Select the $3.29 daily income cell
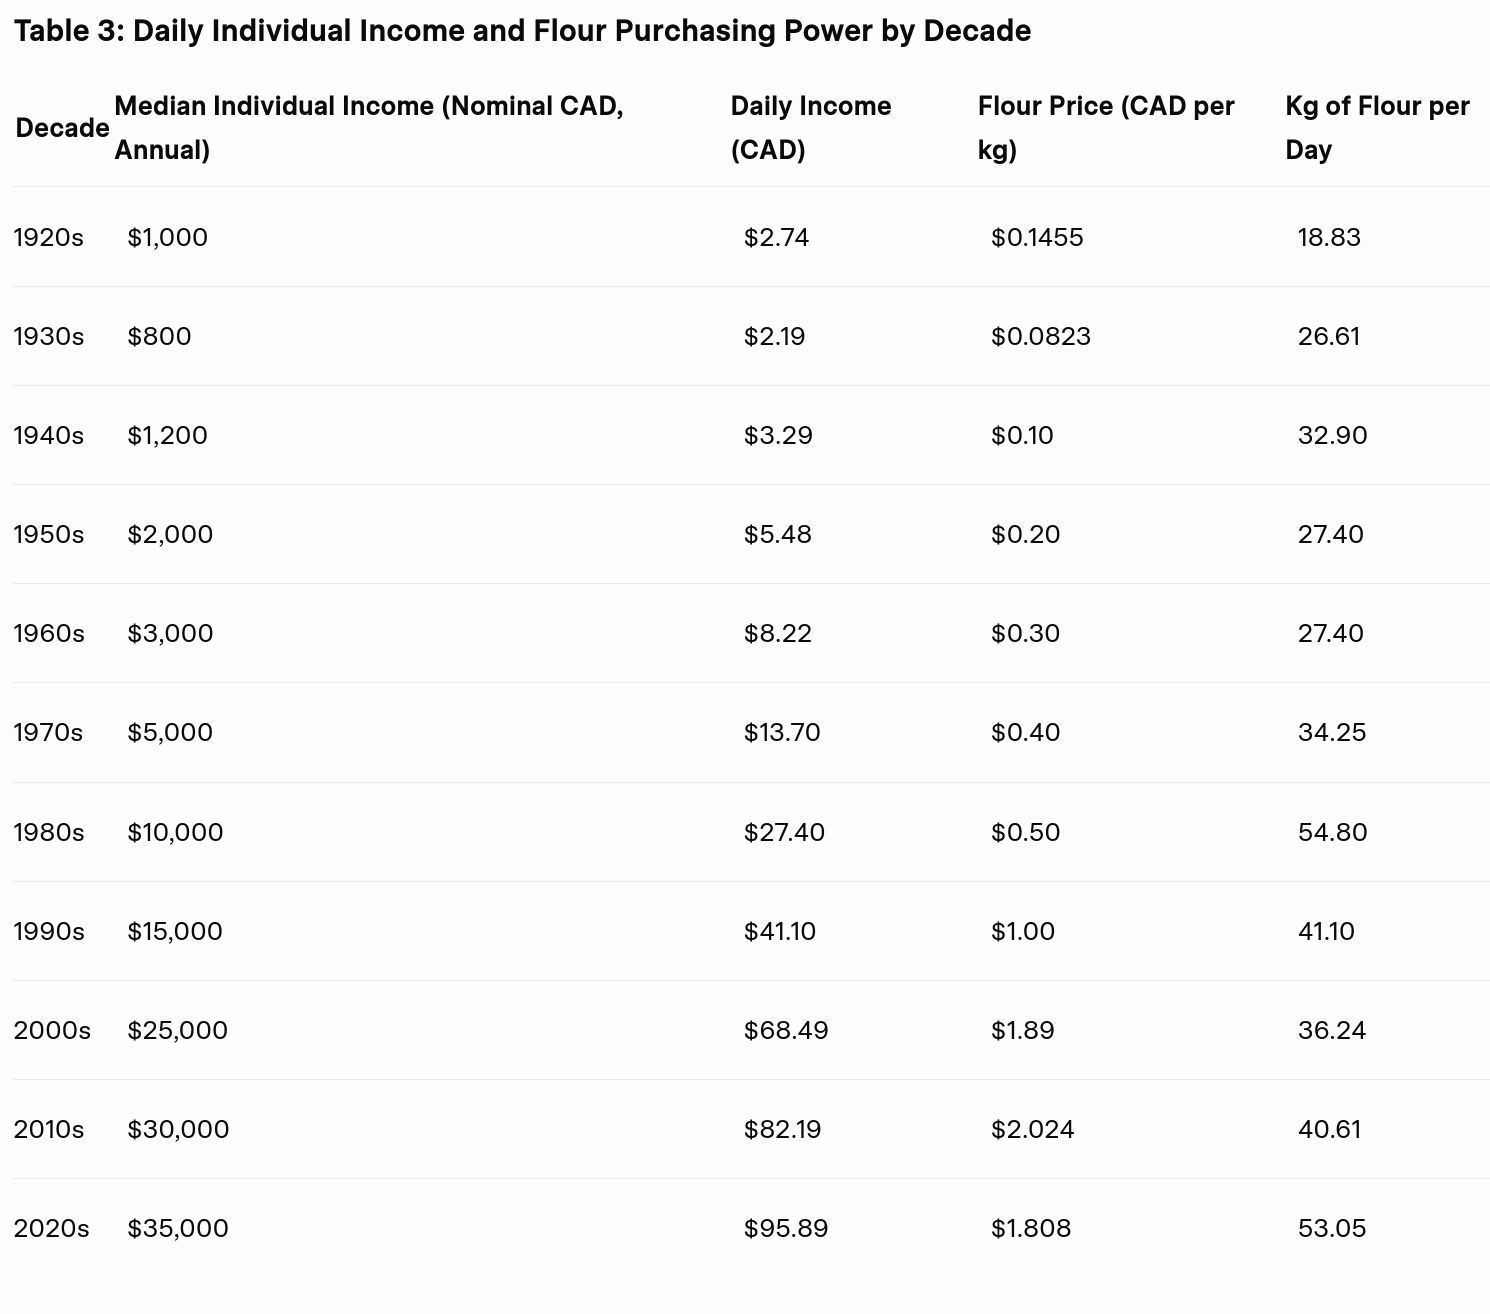This screenshot has width=1490, height=1314. tap(778, 435)
